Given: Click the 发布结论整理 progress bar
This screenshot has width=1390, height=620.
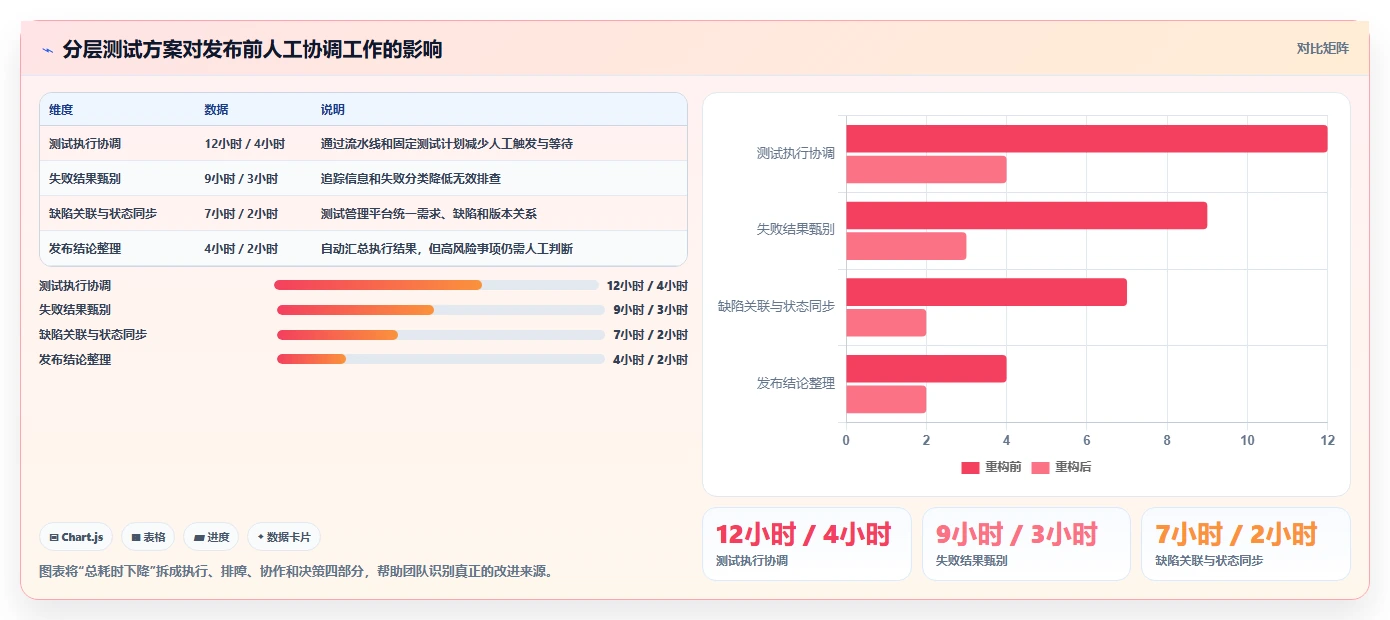Looking at the screenshot, I should pos(441,359).
